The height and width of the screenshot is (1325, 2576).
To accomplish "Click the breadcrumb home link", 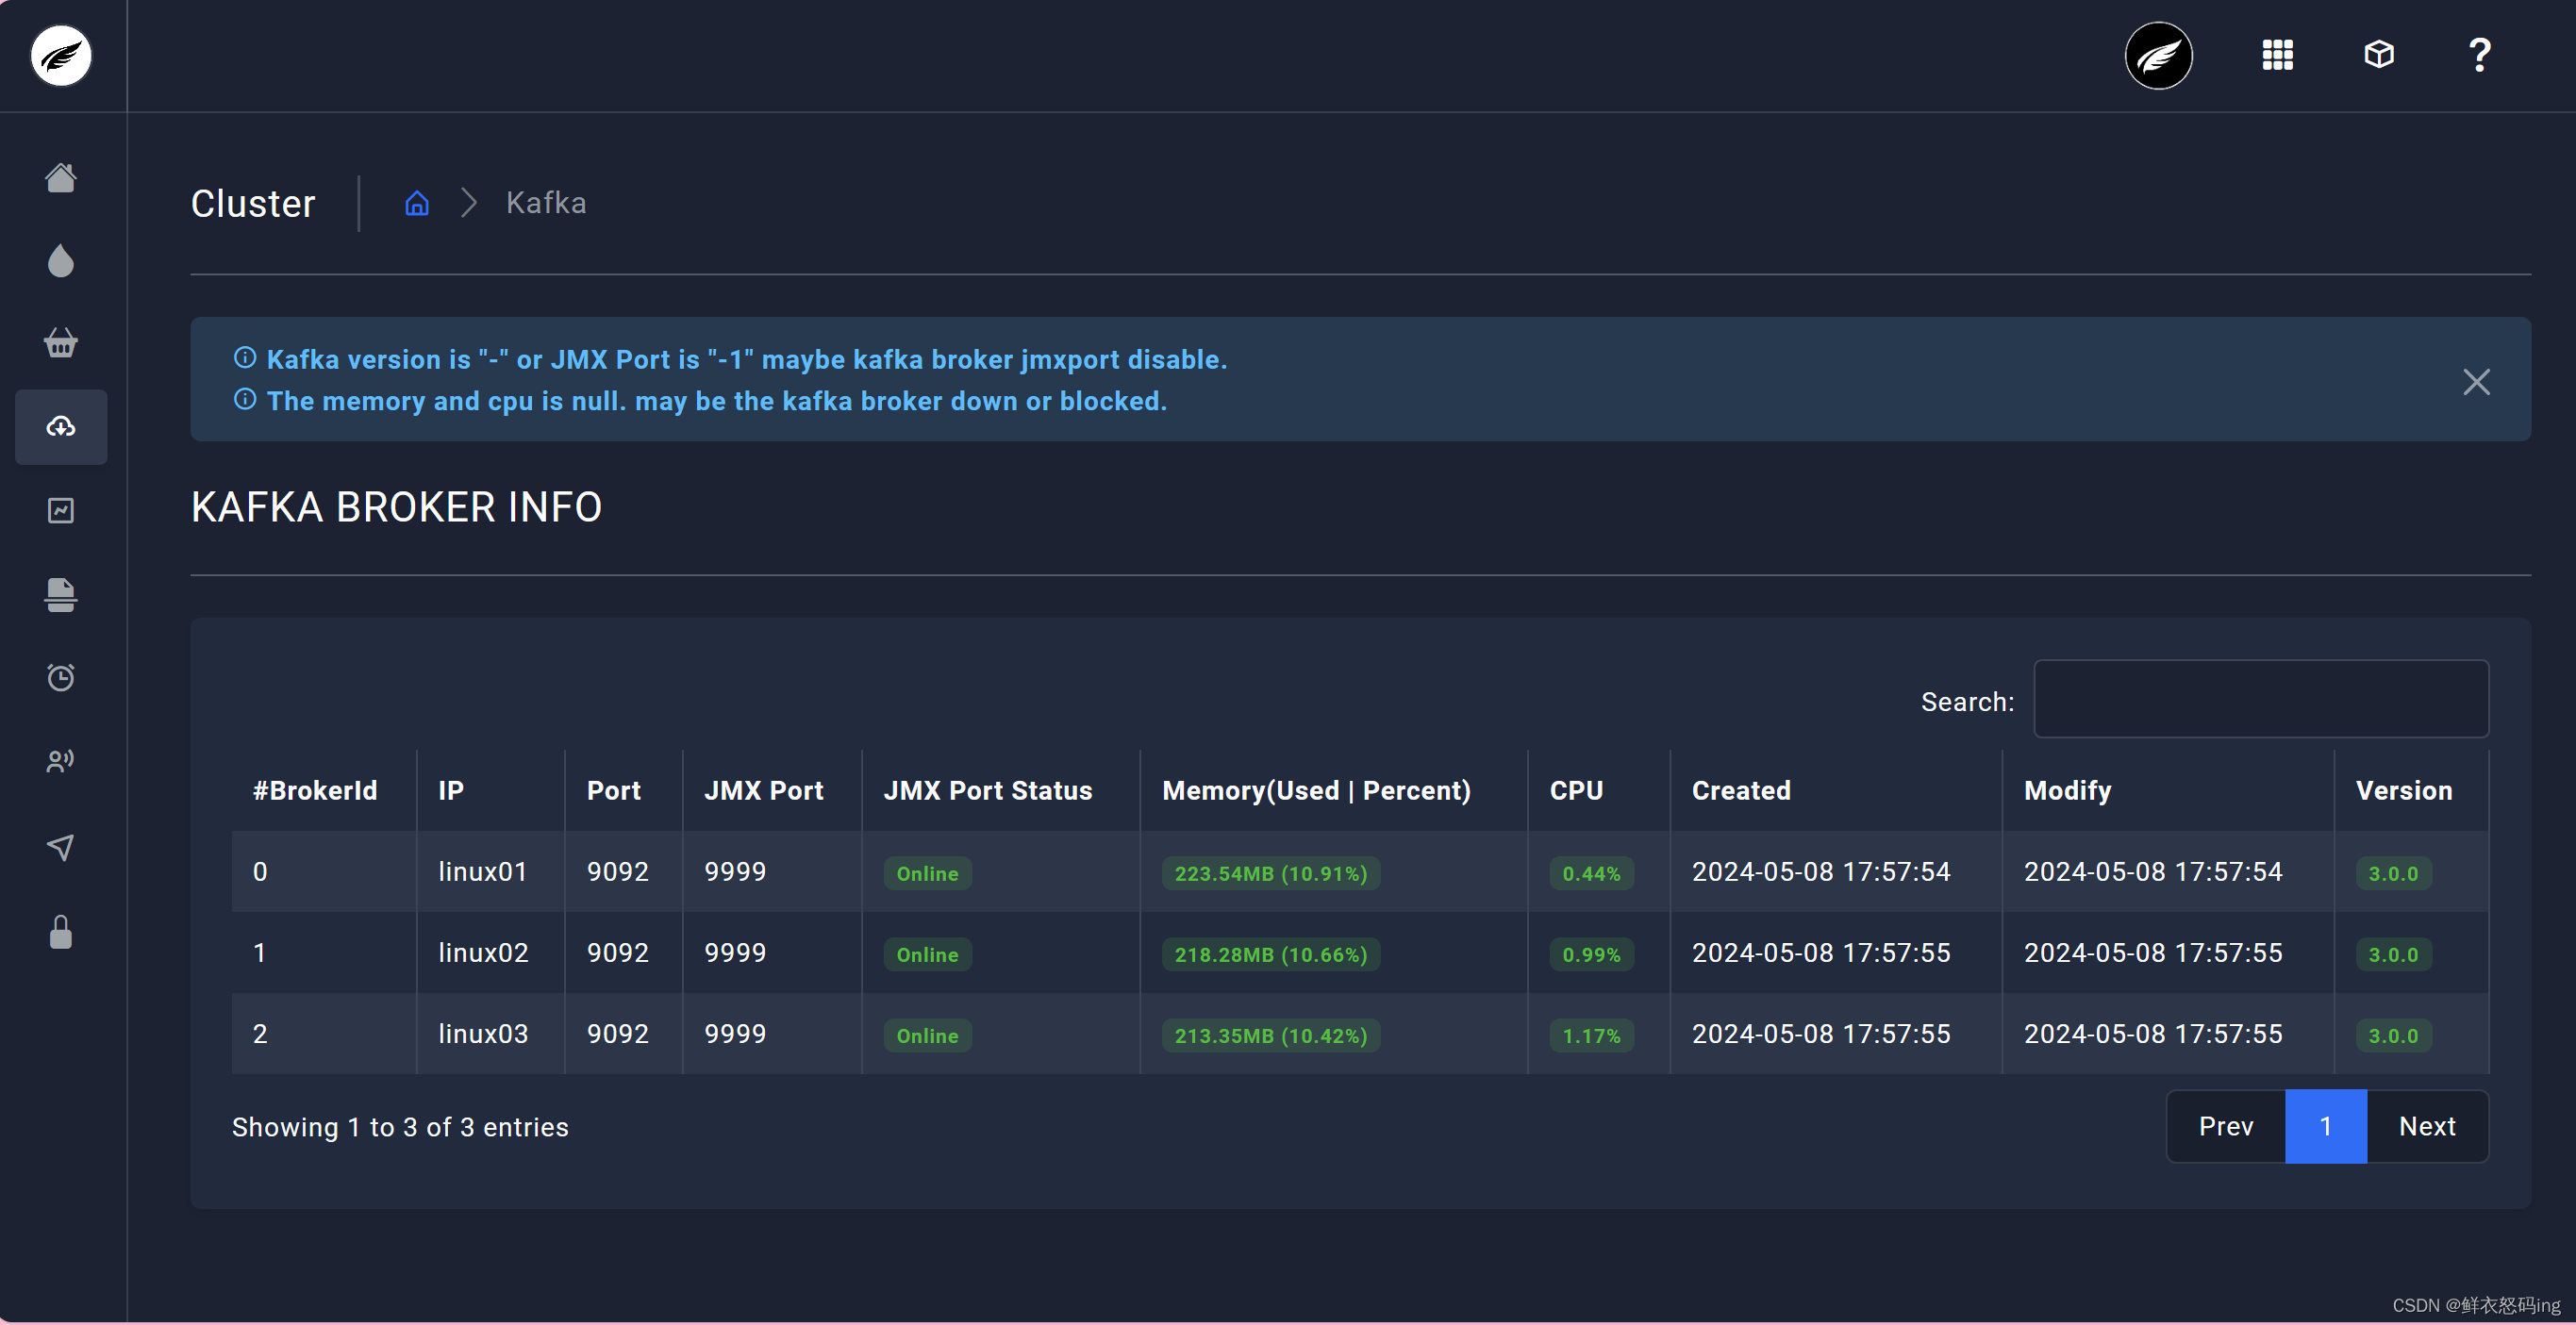I will (x=417, y=203).
